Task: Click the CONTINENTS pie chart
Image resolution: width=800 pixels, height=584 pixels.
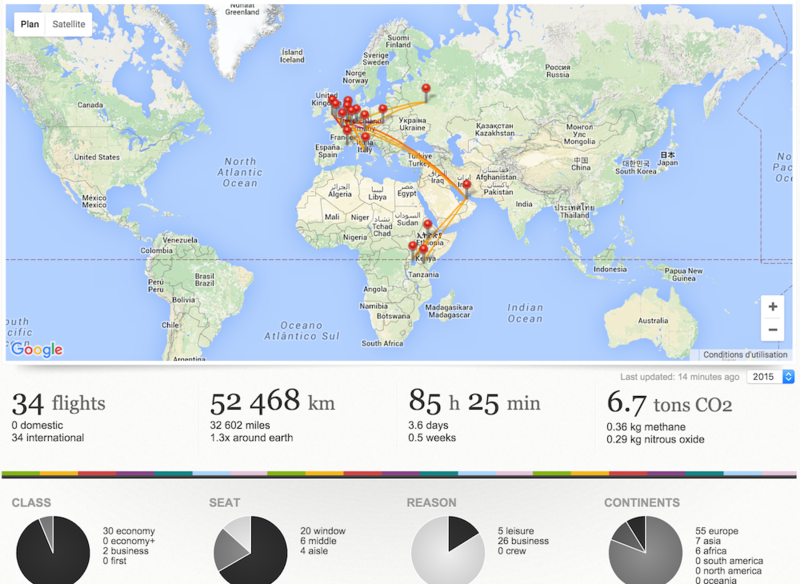Action: (645, 551)
